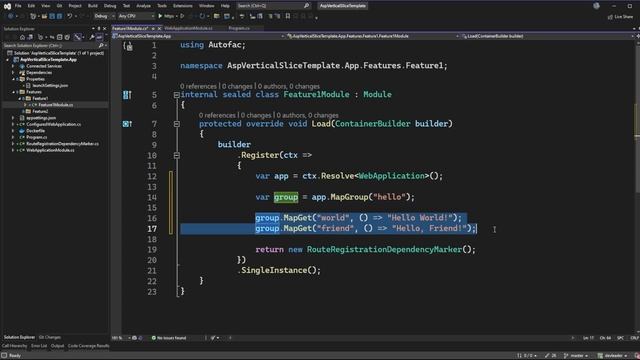The height and width of the screenshot is (360, 640).
Task: Open the Test menu
Action: click(x=127, y=6)
